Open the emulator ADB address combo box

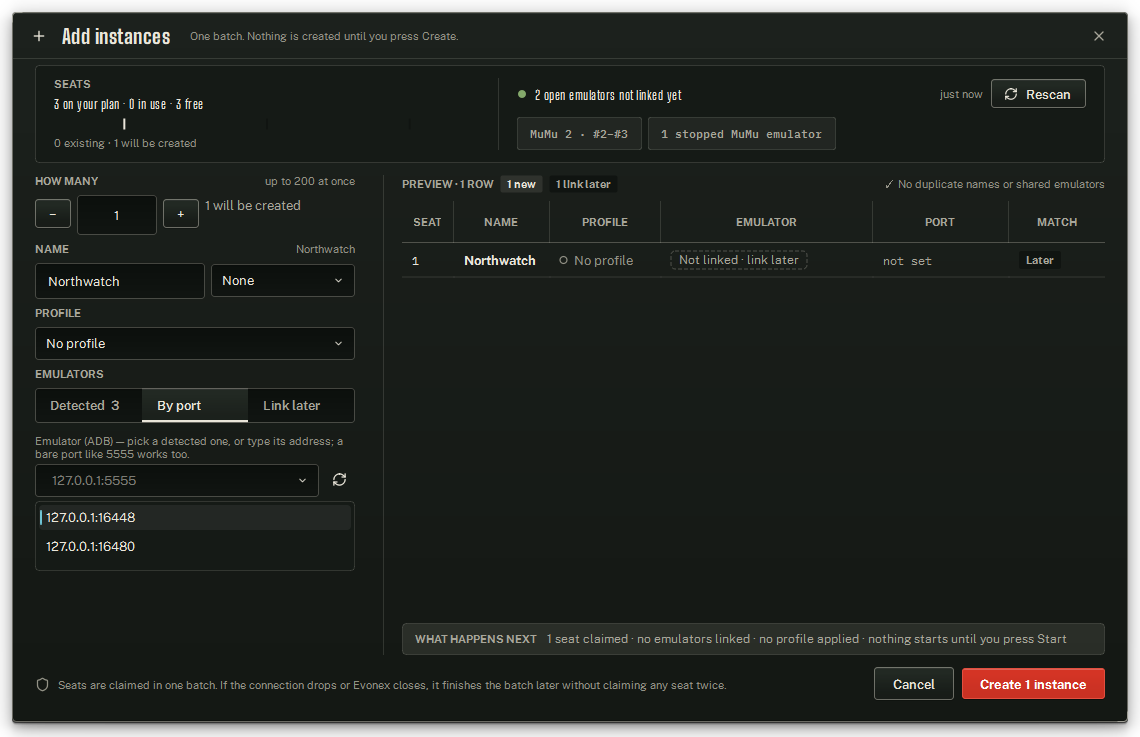point(177,480)
